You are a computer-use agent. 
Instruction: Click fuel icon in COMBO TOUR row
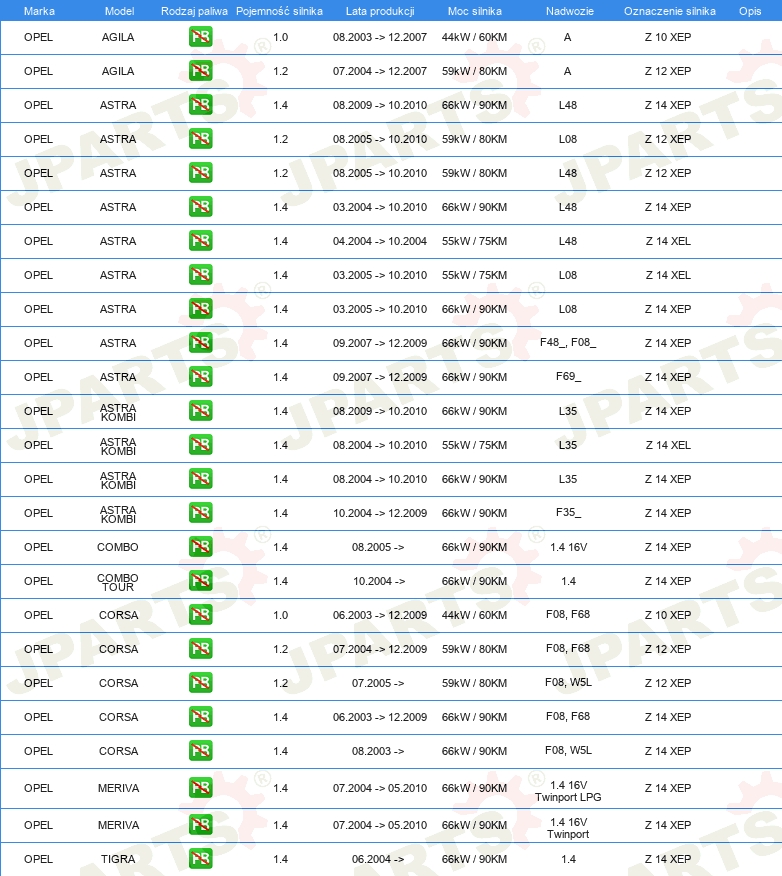coord(201,581)
